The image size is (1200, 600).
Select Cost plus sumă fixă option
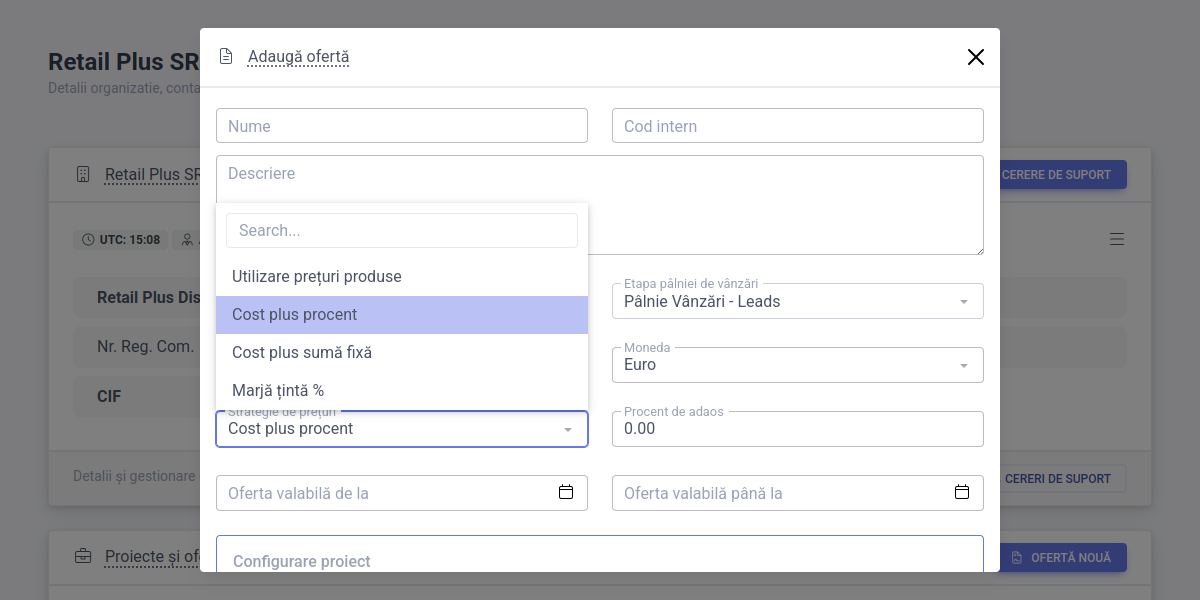302,353
